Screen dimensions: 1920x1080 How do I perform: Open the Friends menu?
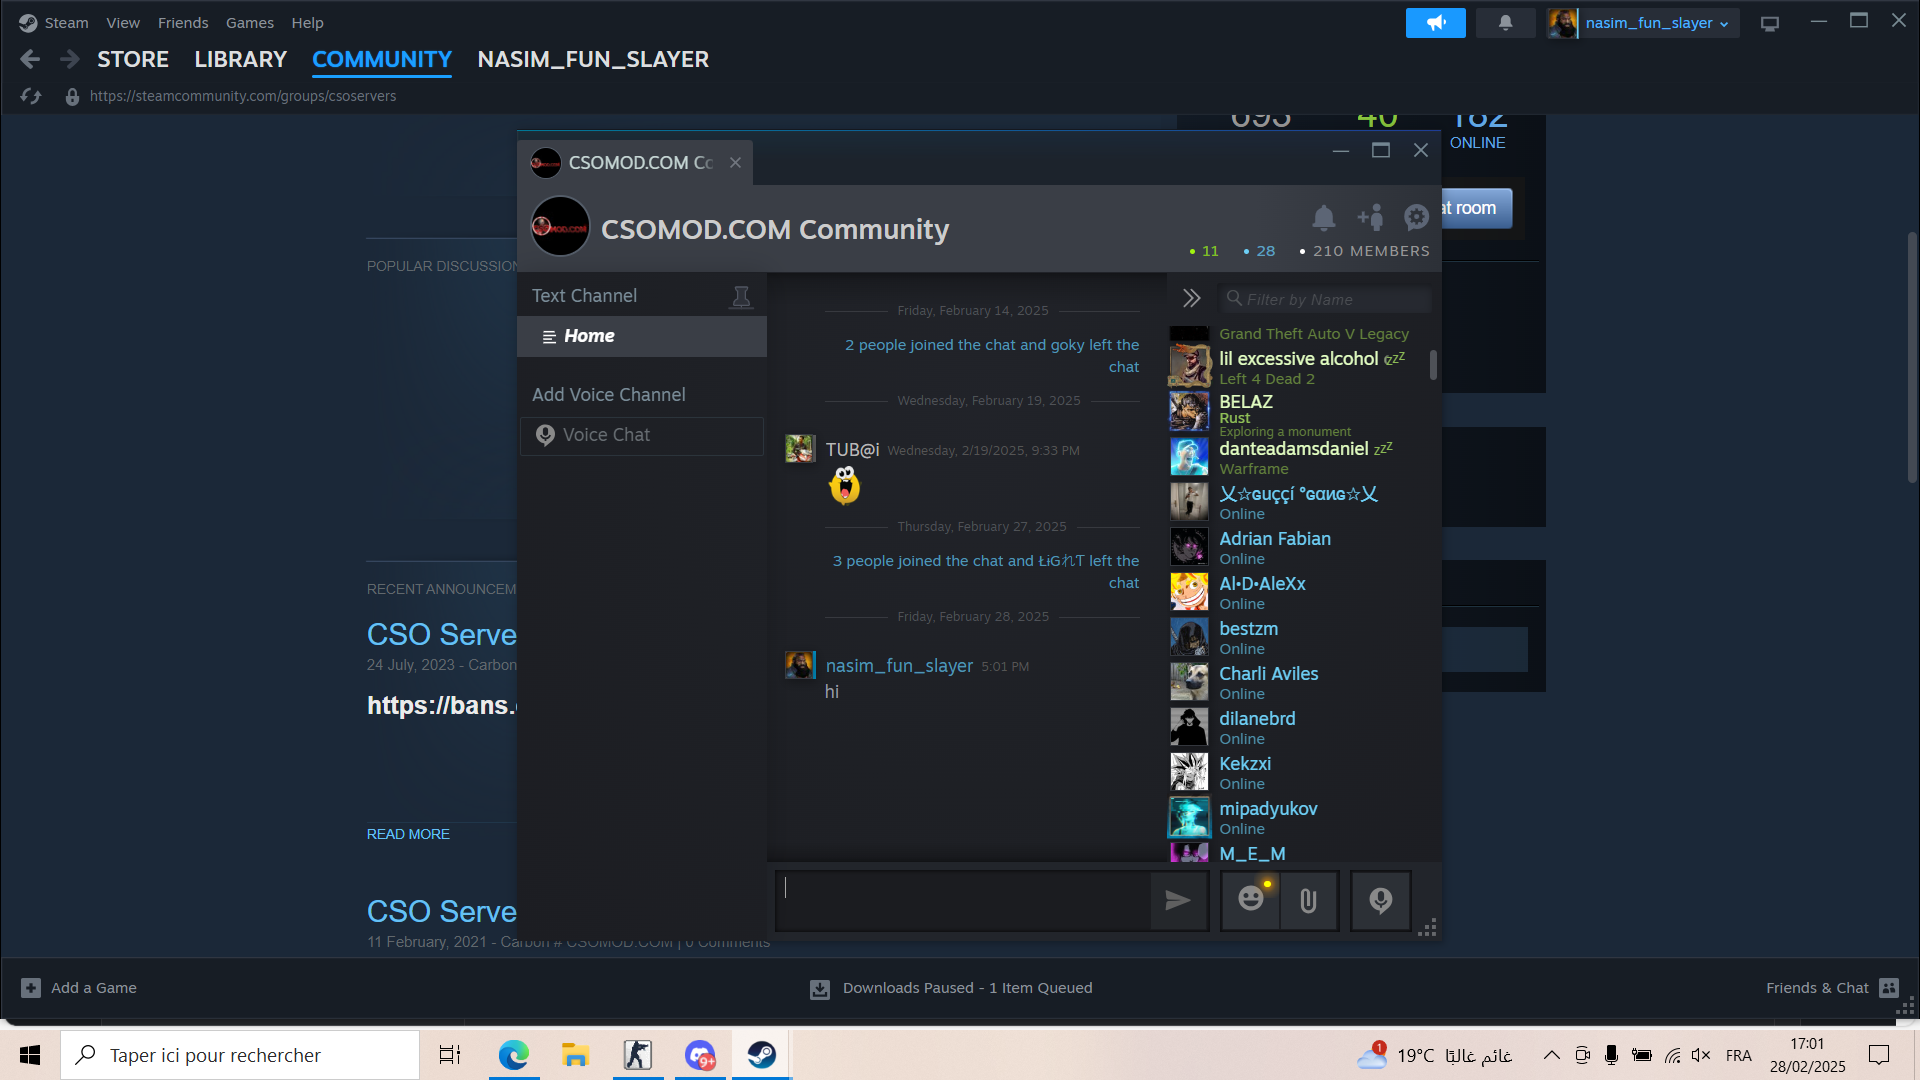pos(182,22)
